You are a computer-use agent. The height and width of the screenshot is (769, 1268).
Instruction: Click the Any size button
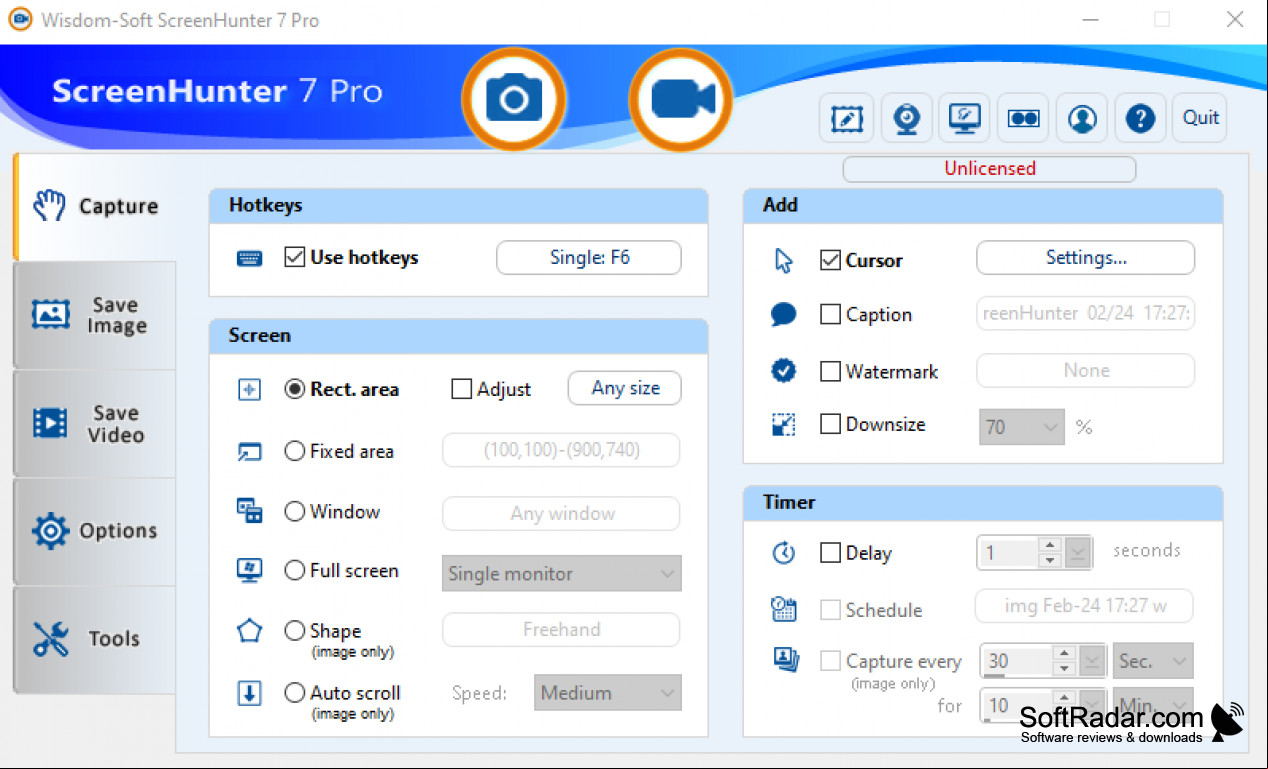[x=625, y=388]
